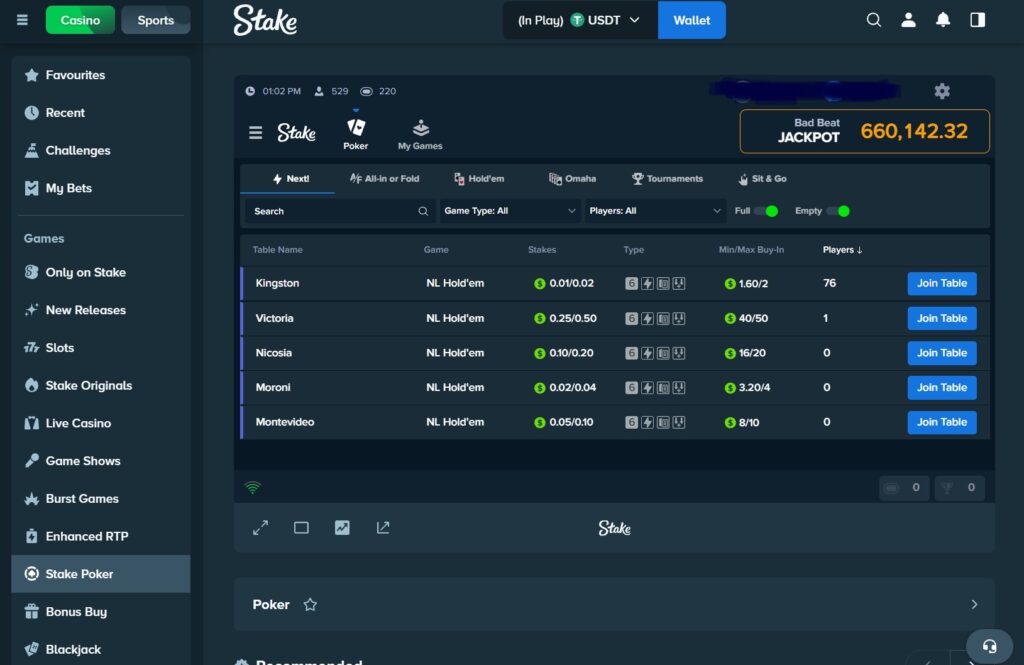Screen dimensions: 1024x665
Task: Open the site-wide search magnifier
Action: (x=873, y=19)
